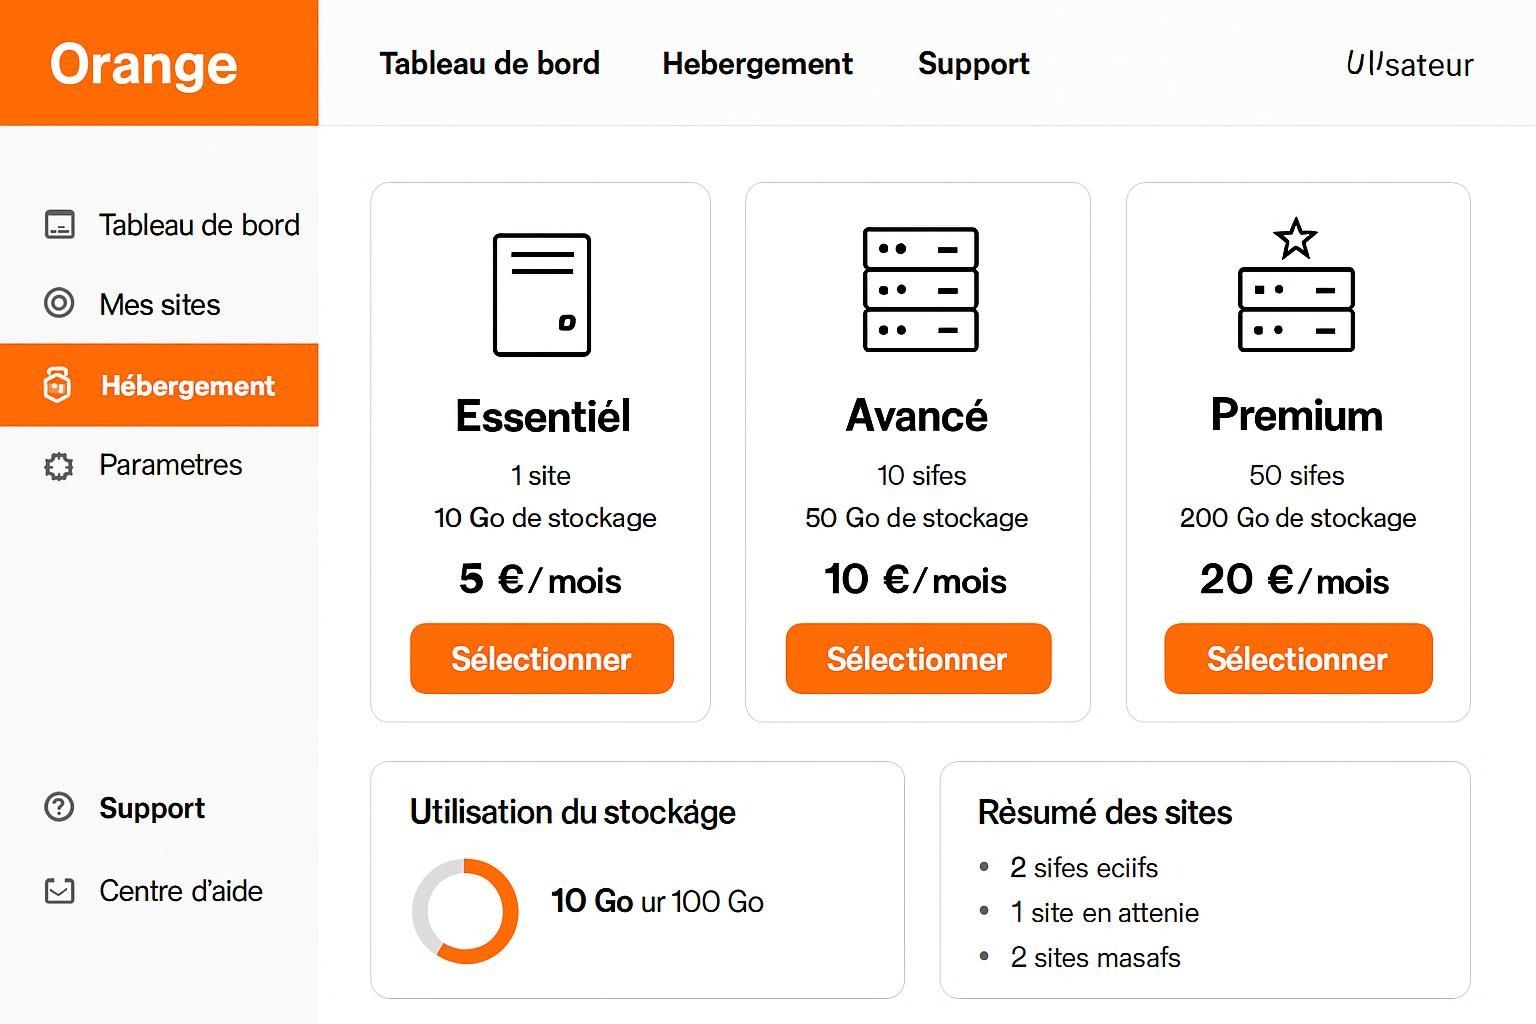
Task: Open Centre d'aide via the envelope icon
Action: [x=59, y=890]
